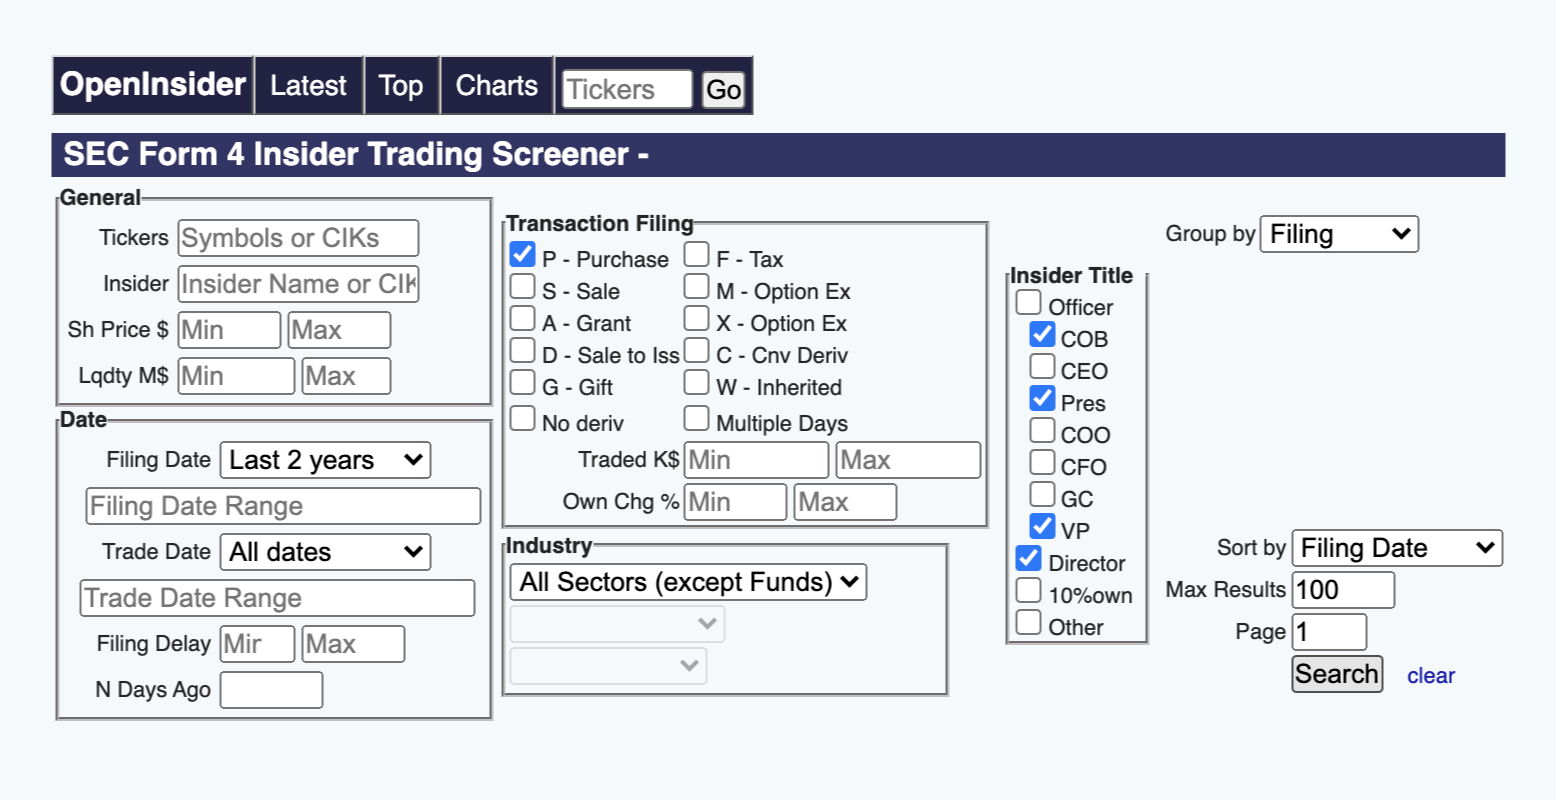This screenshot has width=1556, height=800.
Task: Click the N Days Ago field
Action: 271,690
